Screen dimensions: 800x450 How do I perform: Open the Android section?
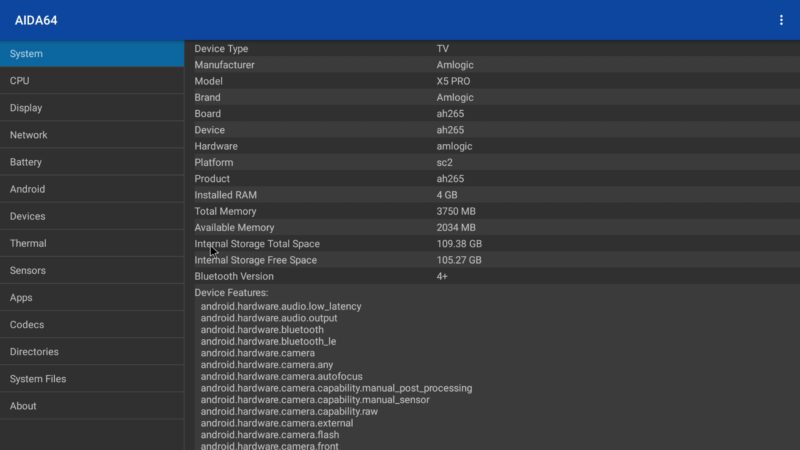[92, 189]
